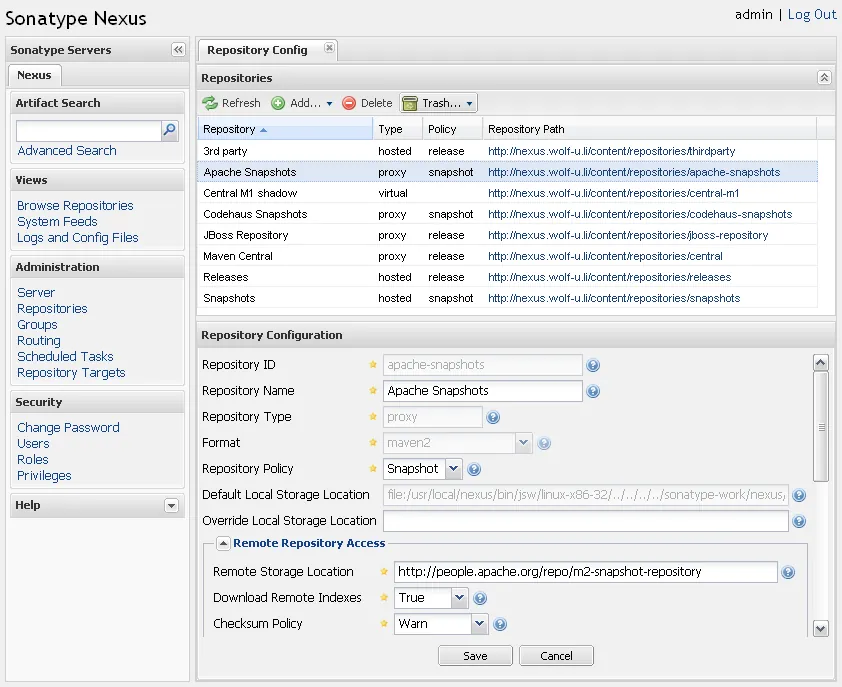Open the Add repository dropdown arrow
842x687 pixels.
[x=329, y=103]
